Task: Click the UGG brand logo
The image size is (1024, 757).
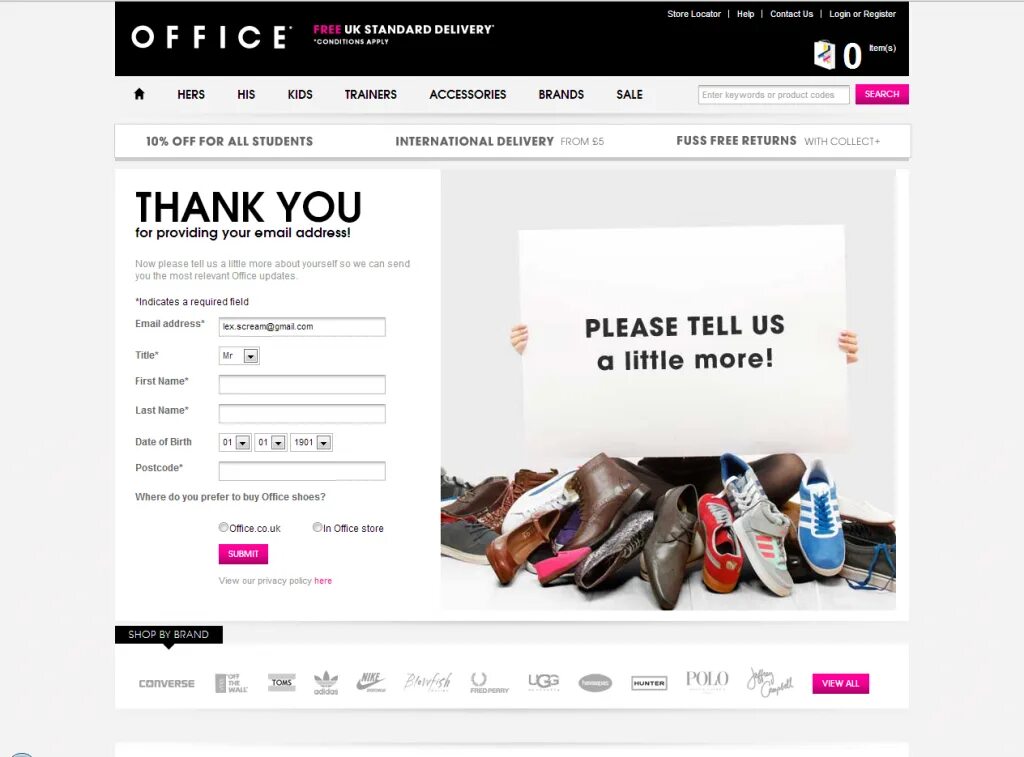Action: pyautogui.click(x=543, y=682)
